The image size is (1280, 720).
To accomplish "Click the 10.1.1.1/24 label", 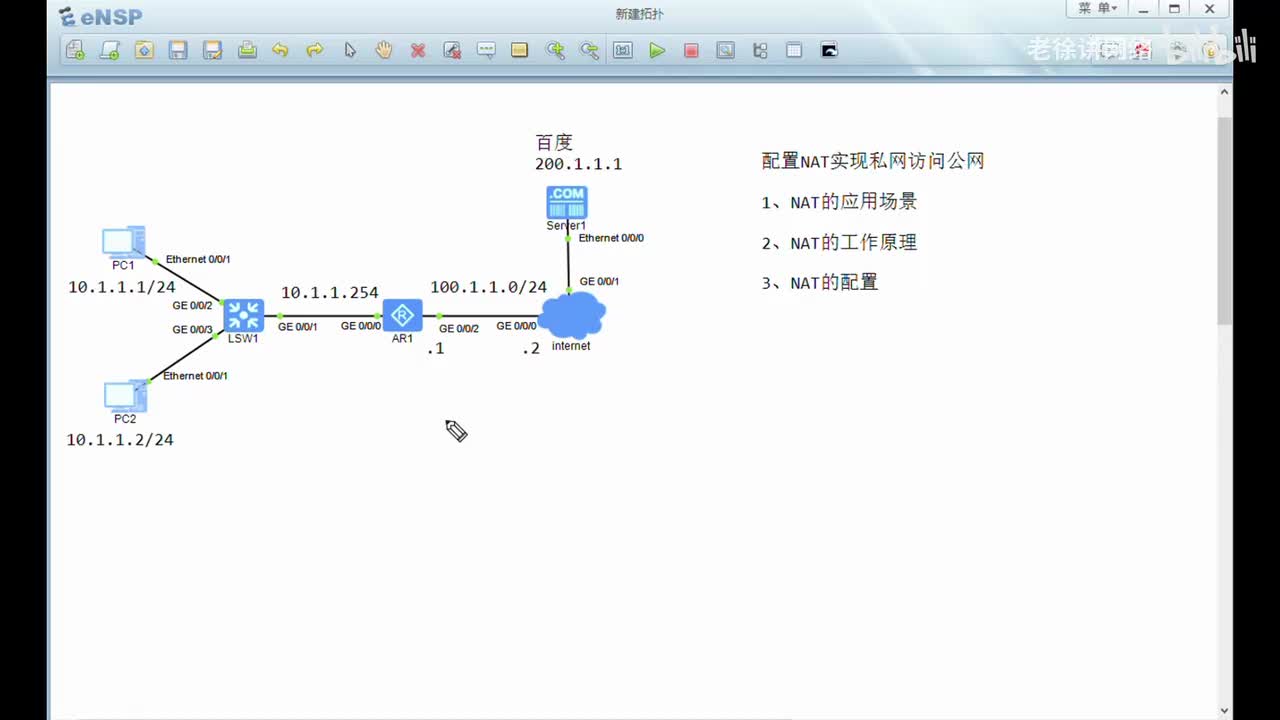I will point(122,287).
